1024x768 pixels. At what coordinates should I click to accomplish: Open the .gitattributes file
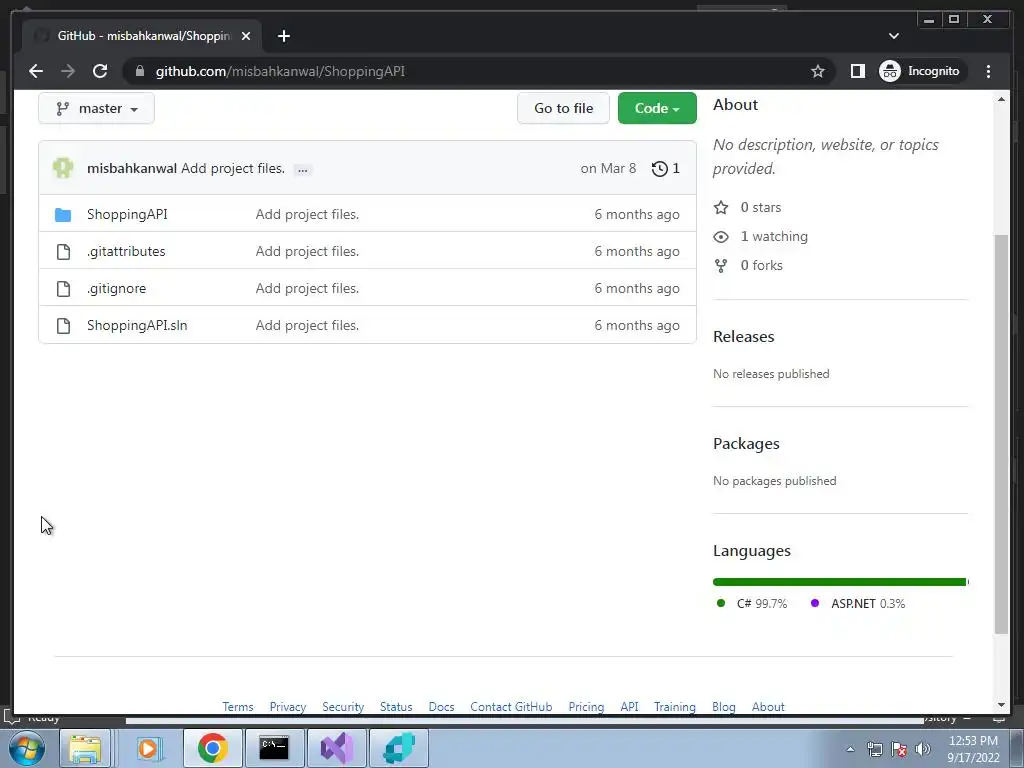pos(126,251)
